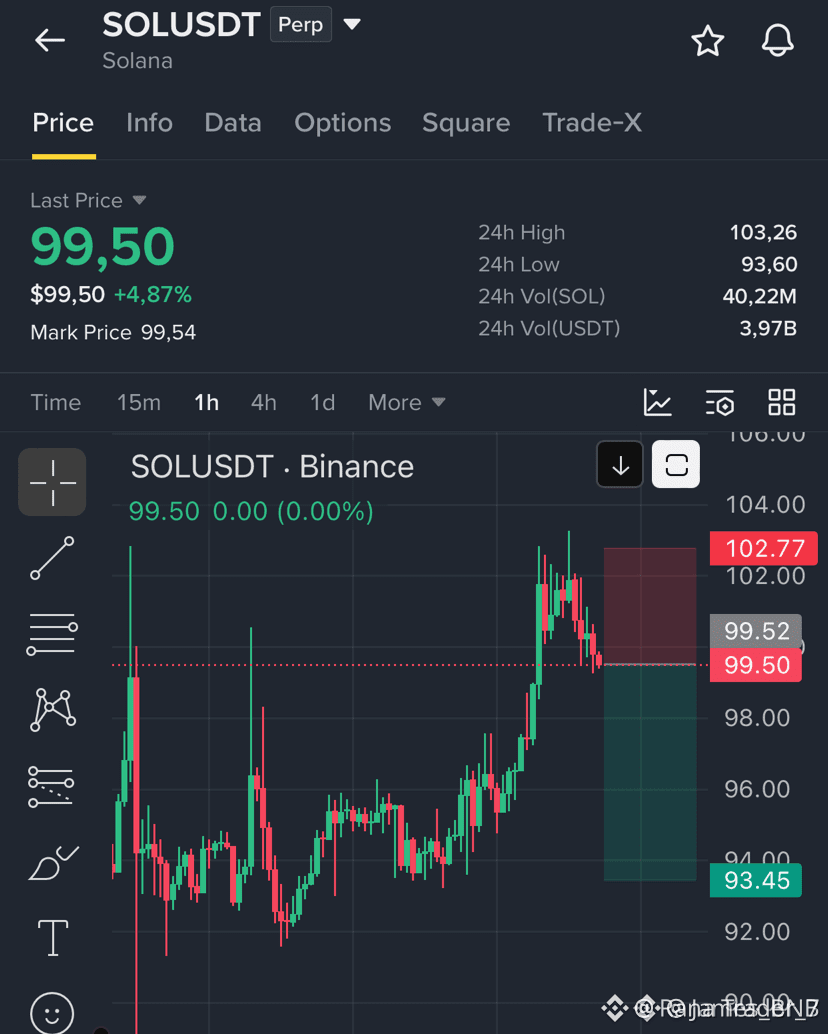Select the trend line drawing tool
Image resolution: width=828 pixels, height=1034 pixels.
click(x=52, y=558)
